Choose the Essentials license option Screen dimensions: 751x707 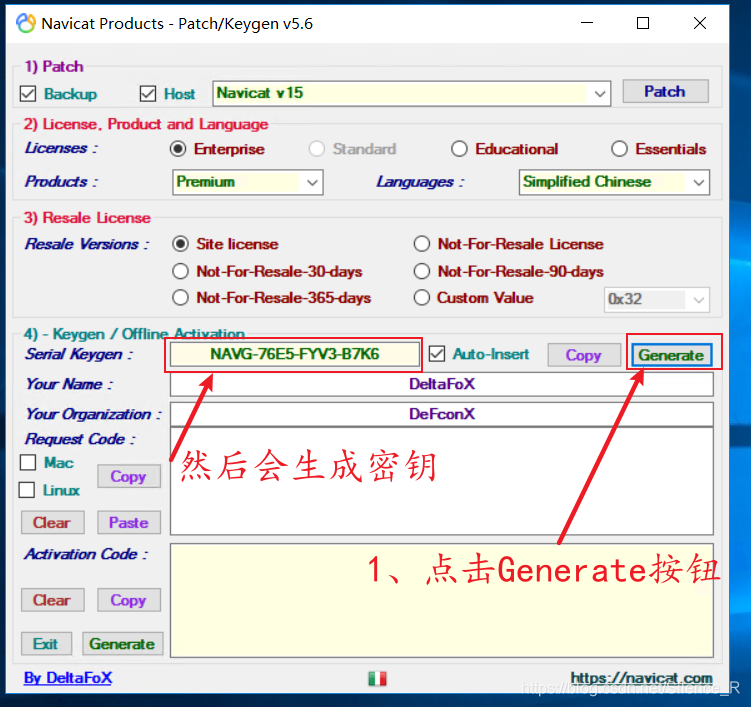(x=619, y=149)
